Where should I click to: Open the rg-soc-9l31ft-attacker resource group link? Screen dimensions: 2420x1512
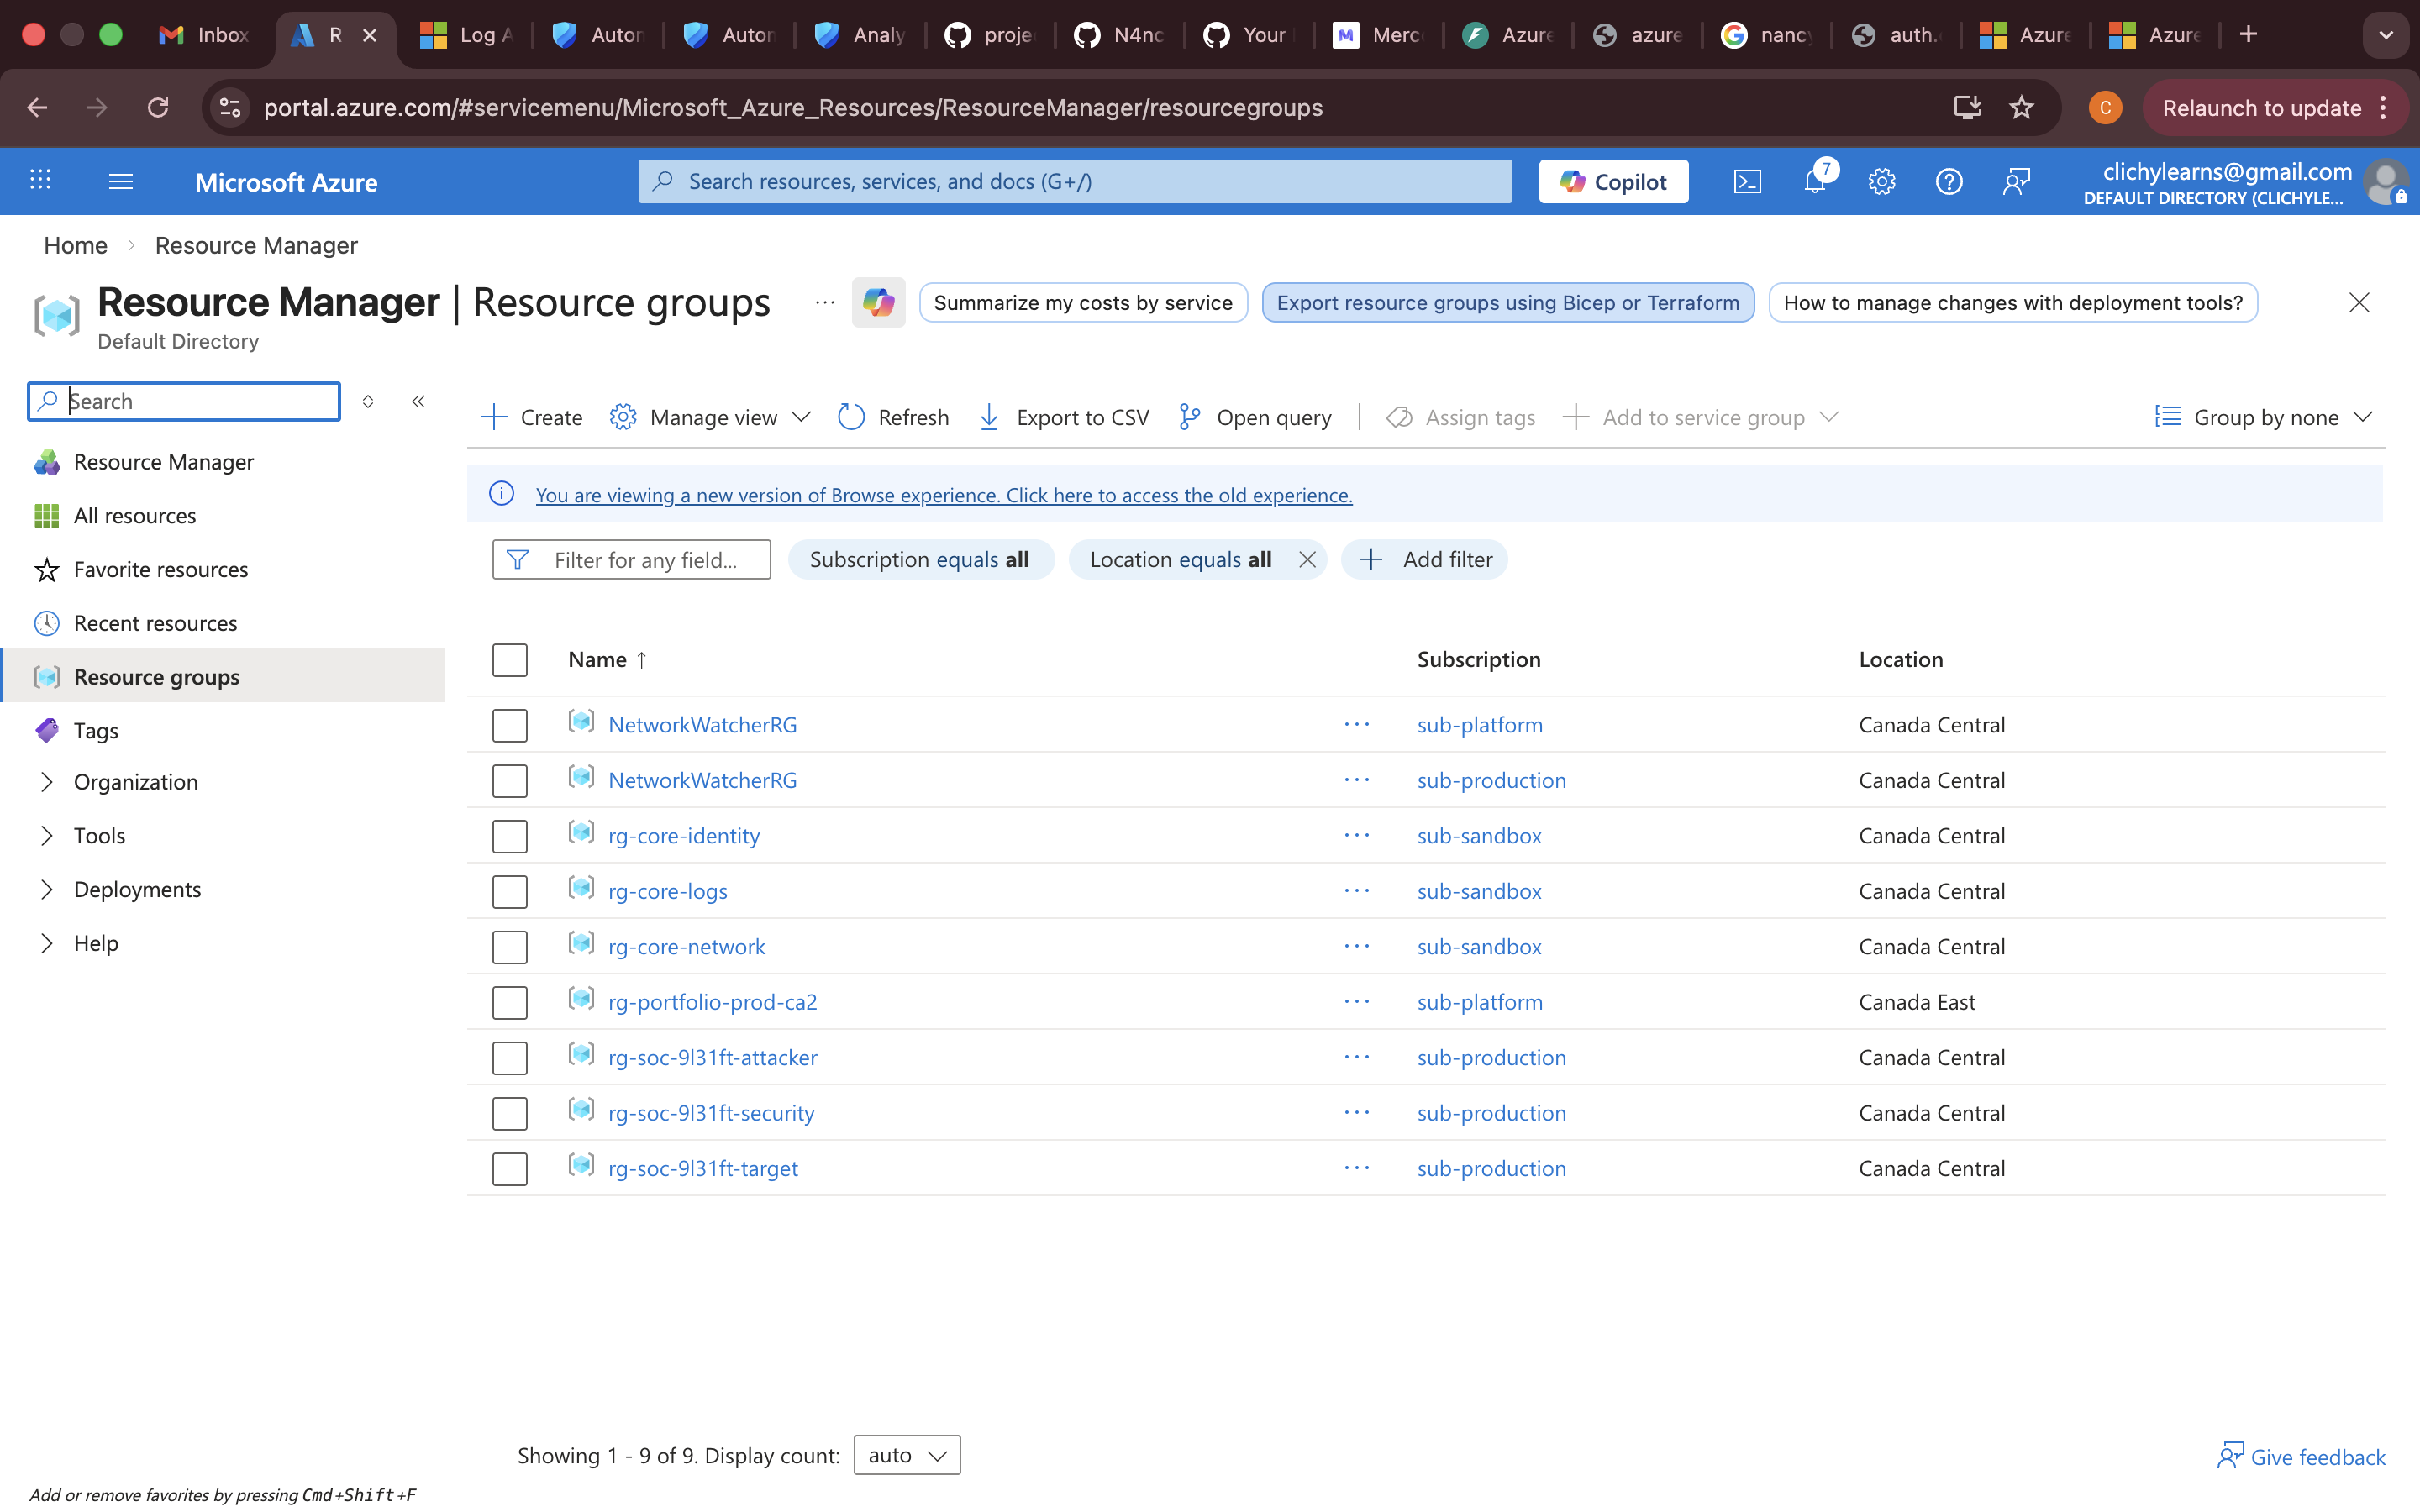(712, 1057)
